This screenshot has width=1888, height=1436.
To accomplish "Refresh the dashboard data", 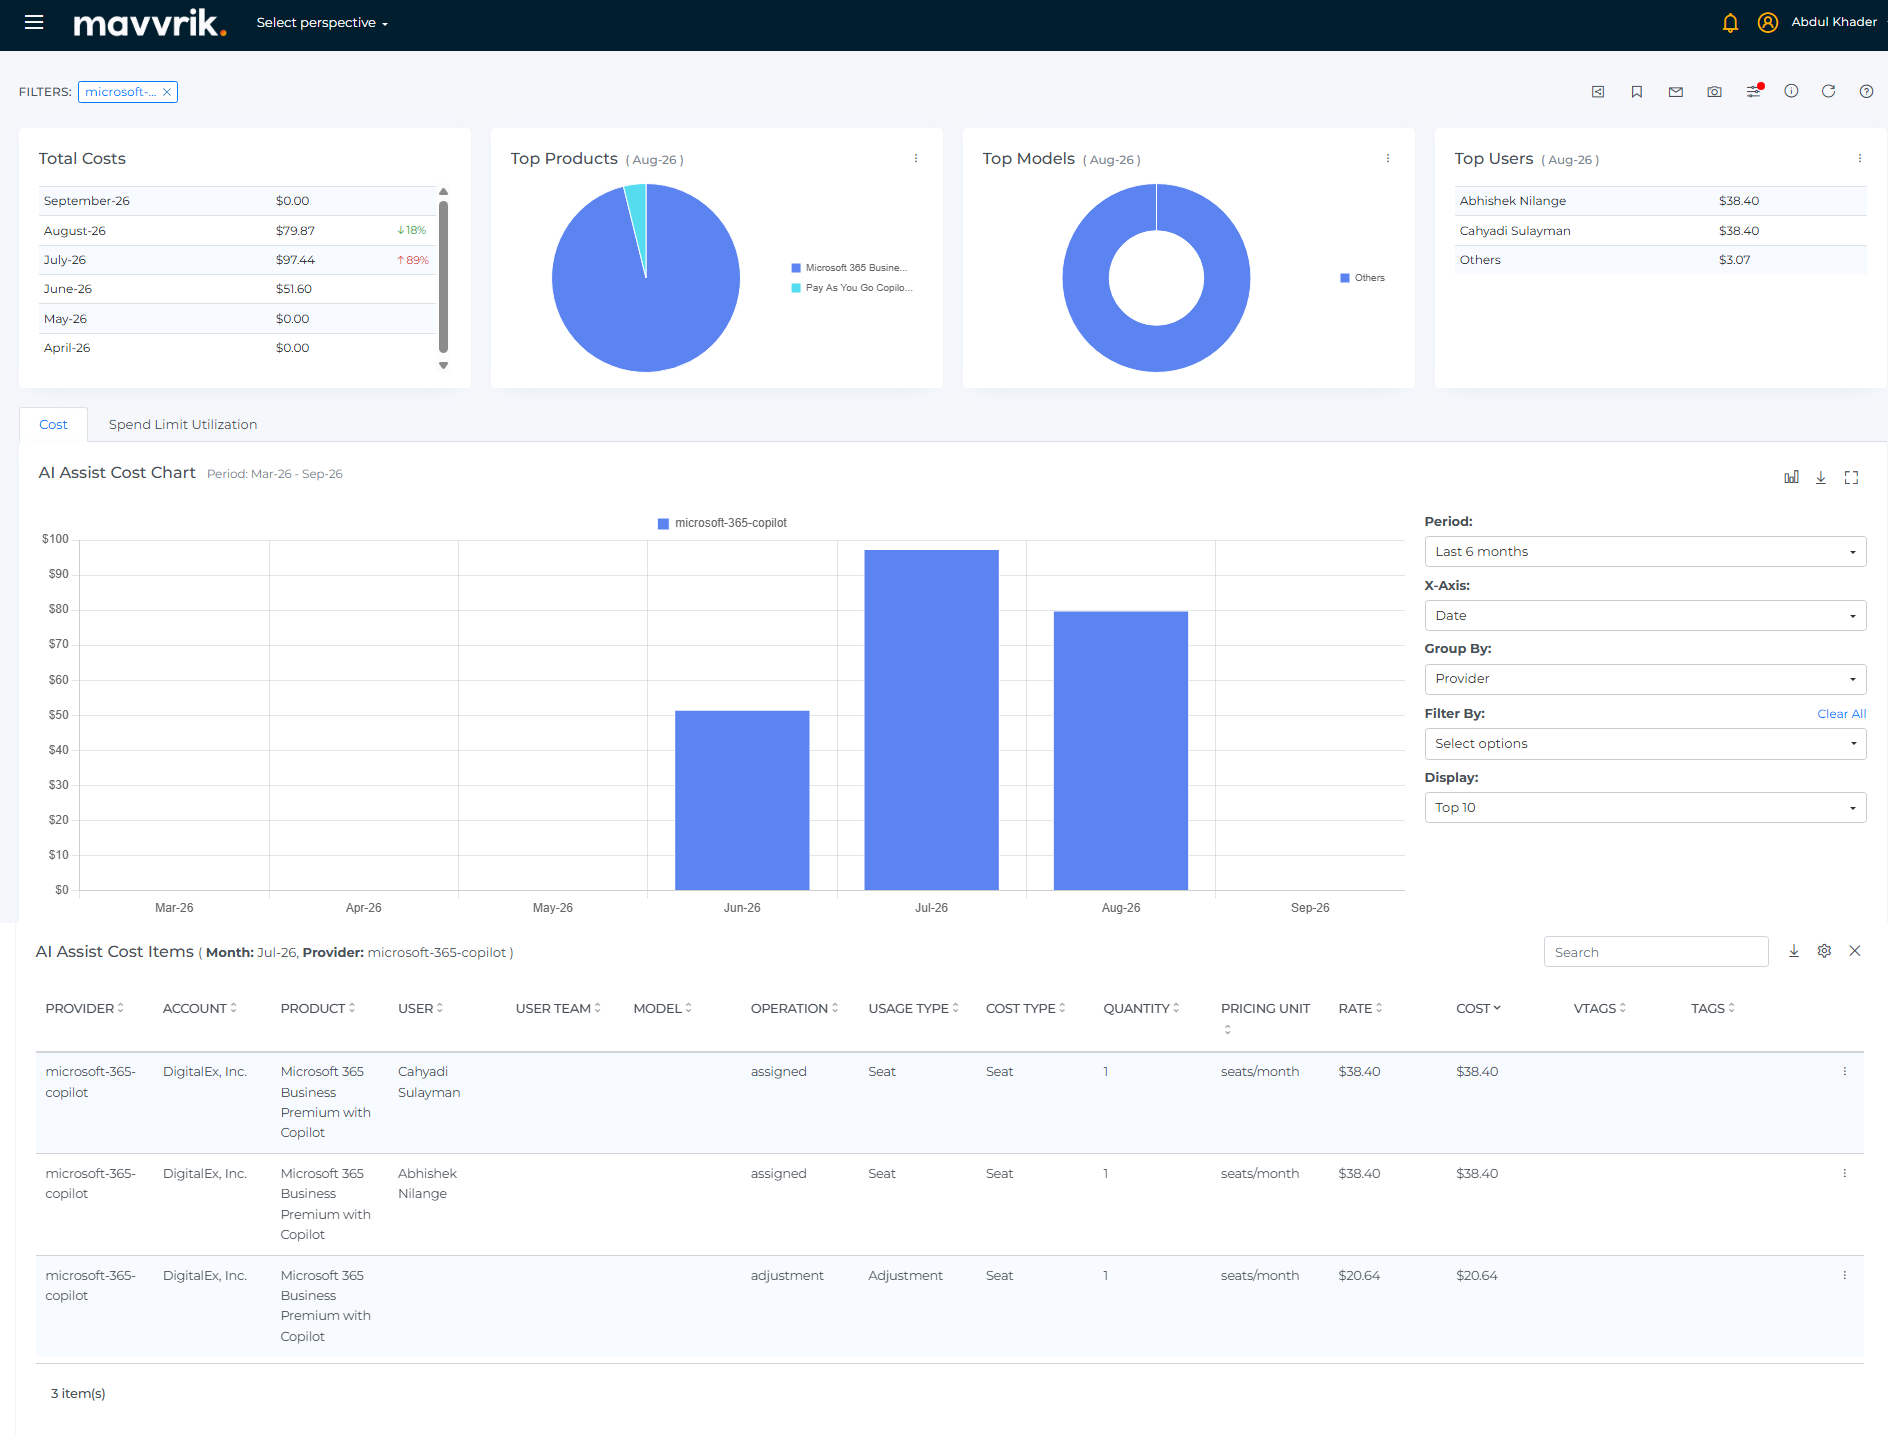I will tap(1828, 91).
